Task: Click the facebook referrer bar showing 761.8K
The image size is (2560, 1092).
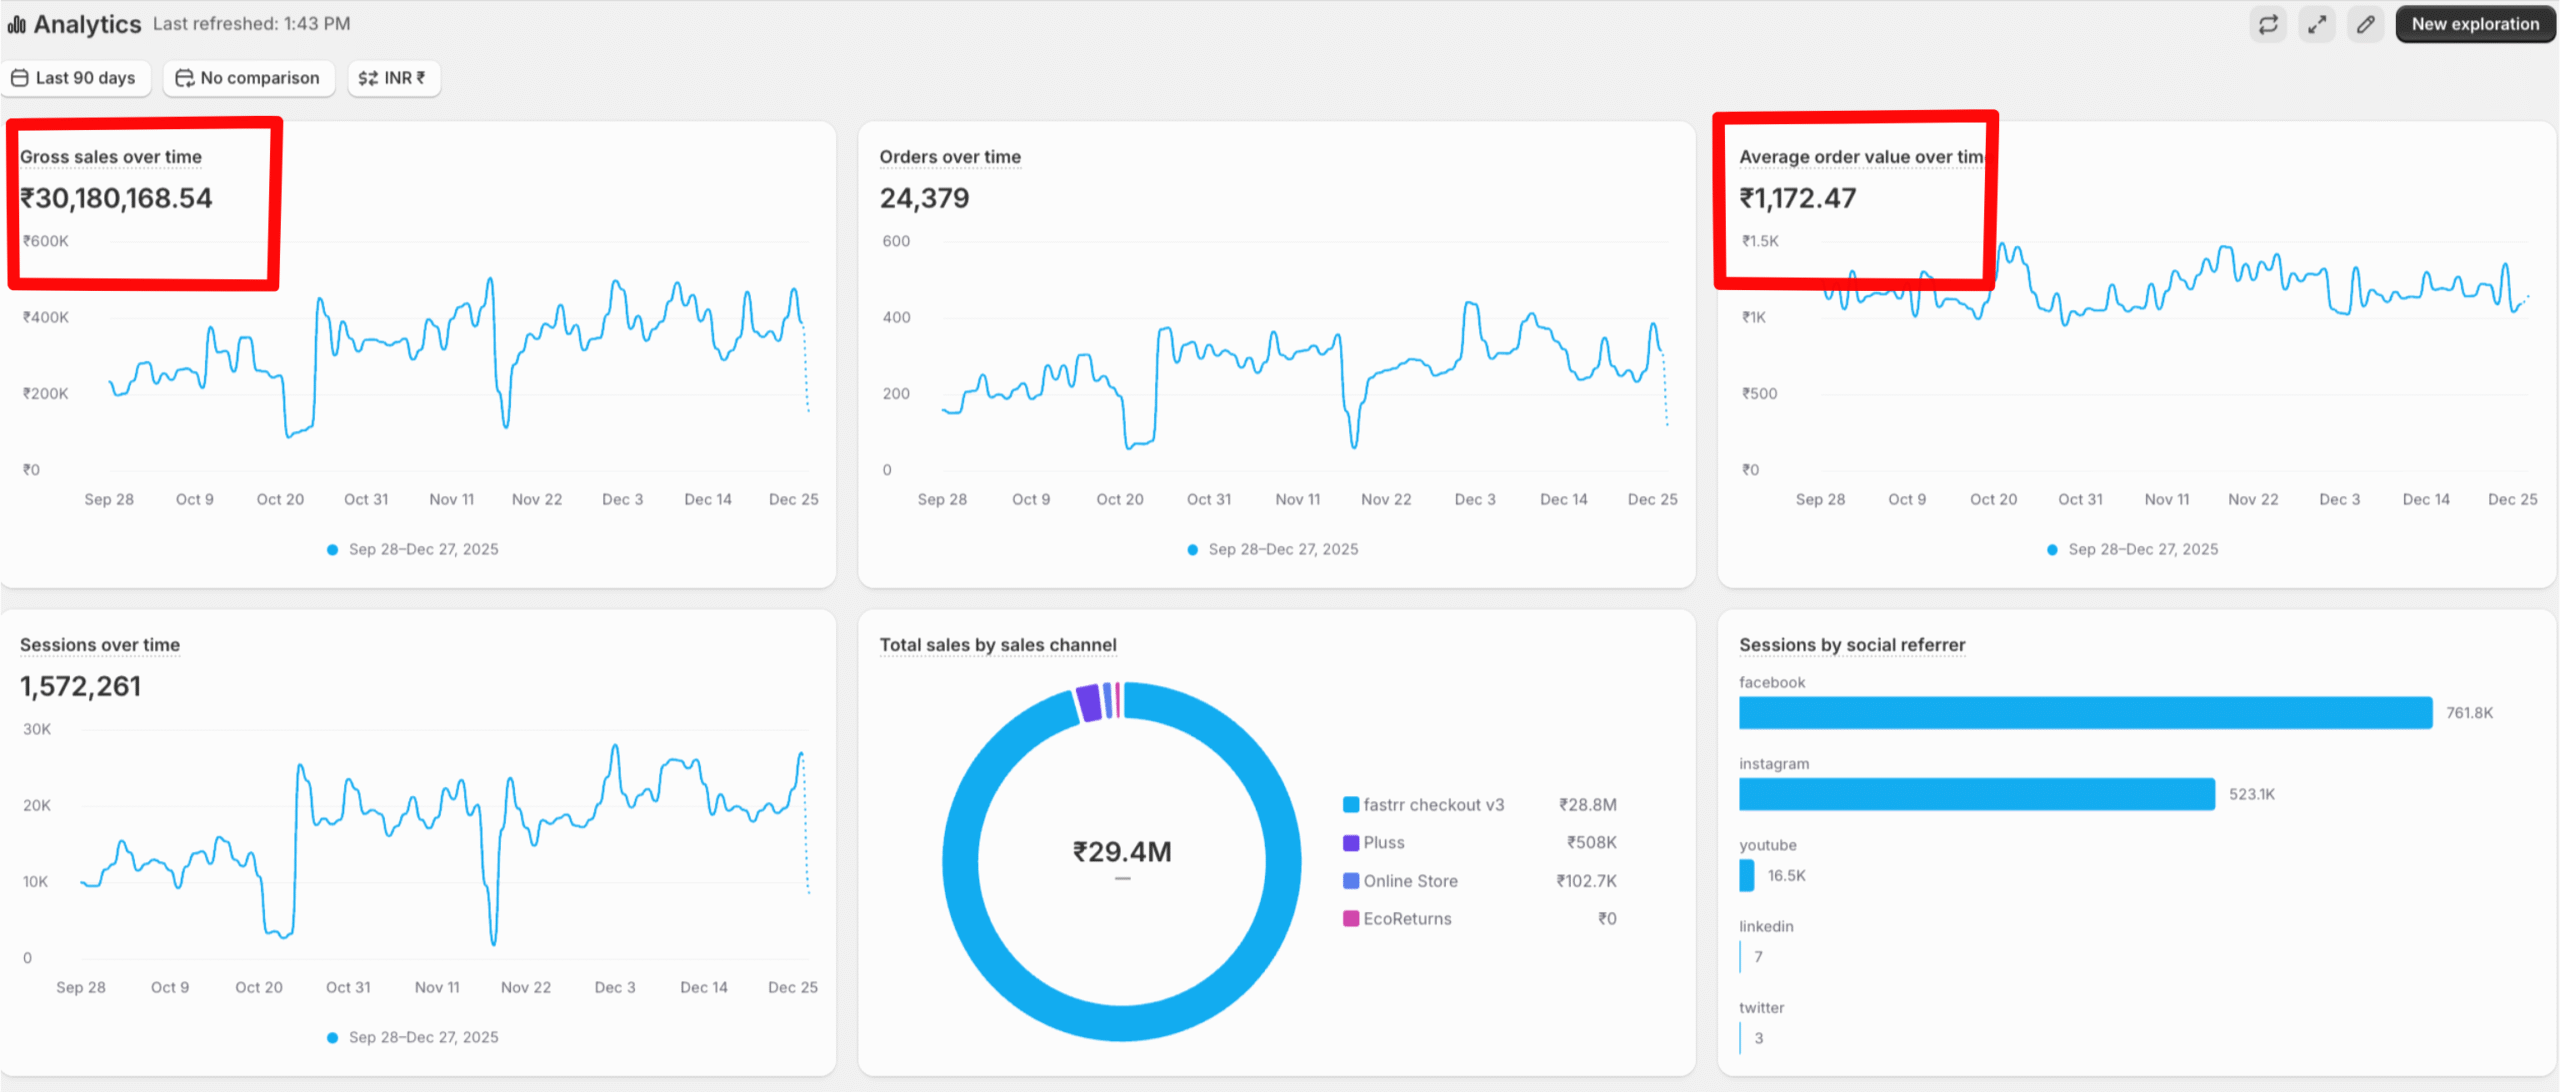Action: (x=2085, y=713)
